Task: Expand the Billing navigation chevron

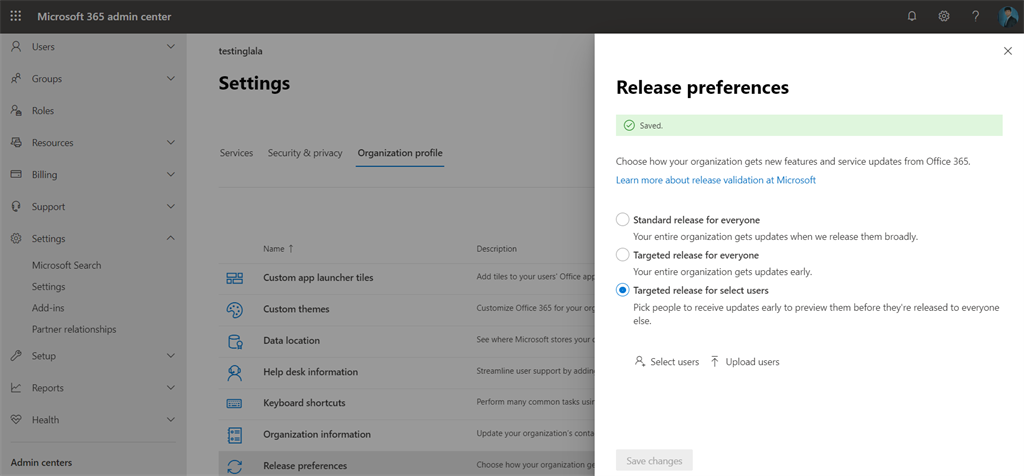Action: pos(171,175)
